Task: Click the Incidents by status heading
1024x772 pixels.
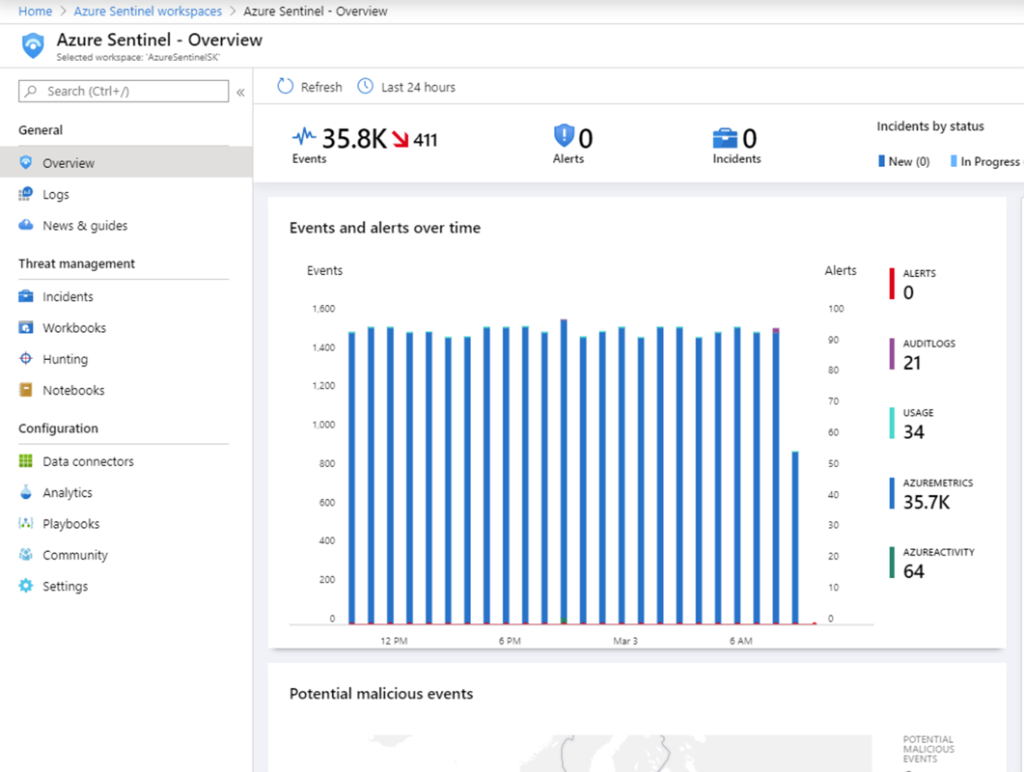Action: (930, 126)
